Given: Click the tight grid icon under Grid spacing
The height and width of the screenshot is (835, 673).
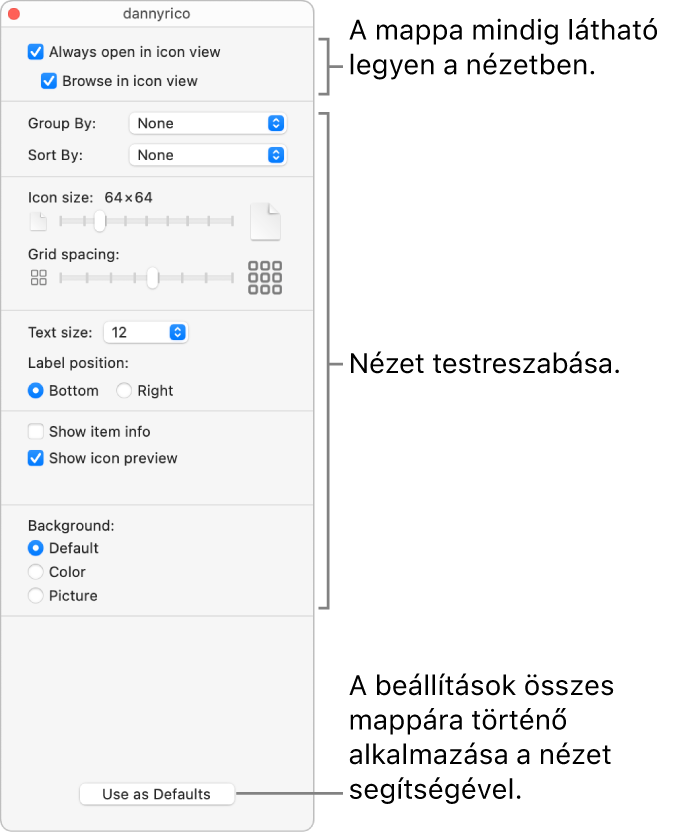Looking at the screenshot, I should (38, 277).
